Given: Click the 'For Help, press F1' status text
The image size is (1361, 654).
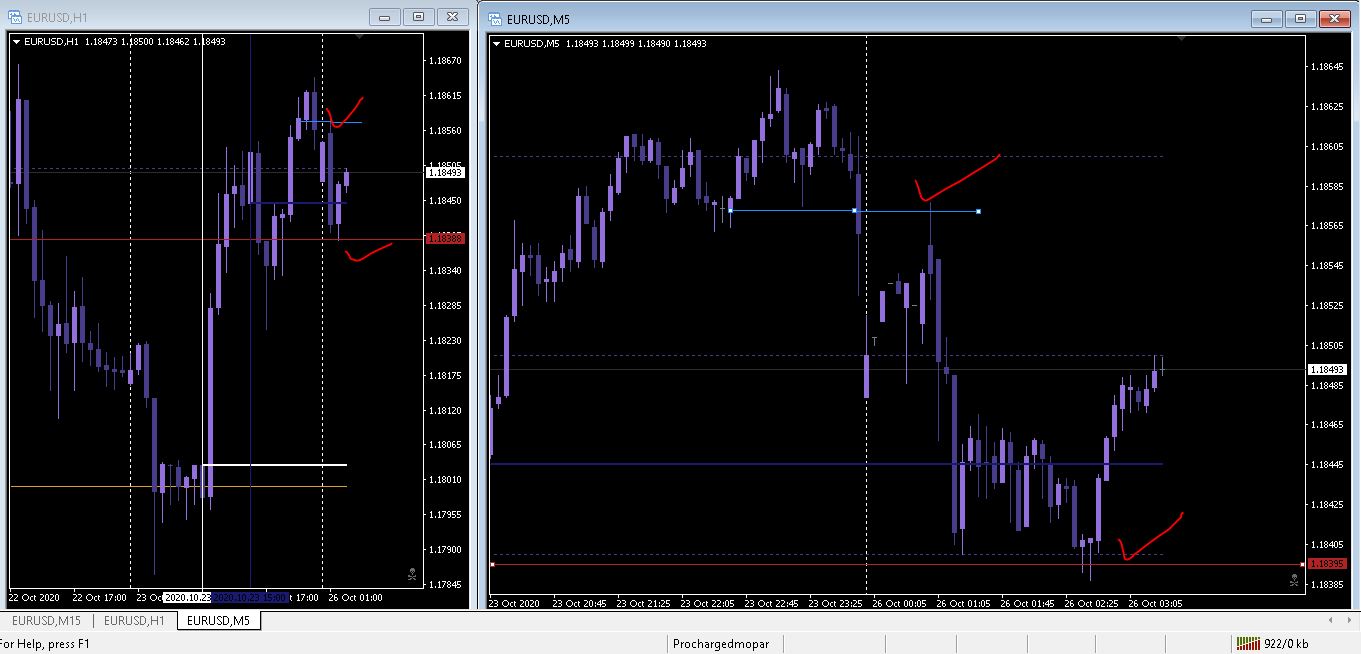Looking at the screenshot, I should [x=45, y=644].
